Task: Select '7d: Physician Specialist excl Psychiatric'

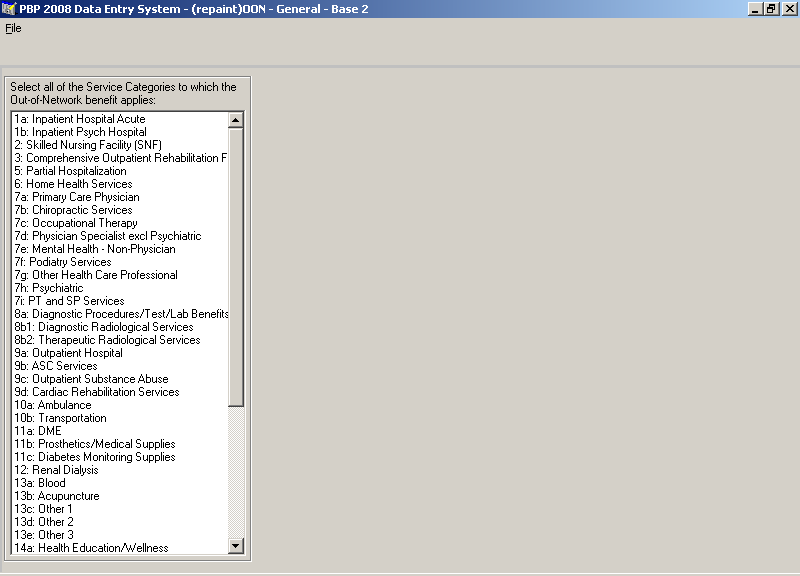Action: coord(120,236)
